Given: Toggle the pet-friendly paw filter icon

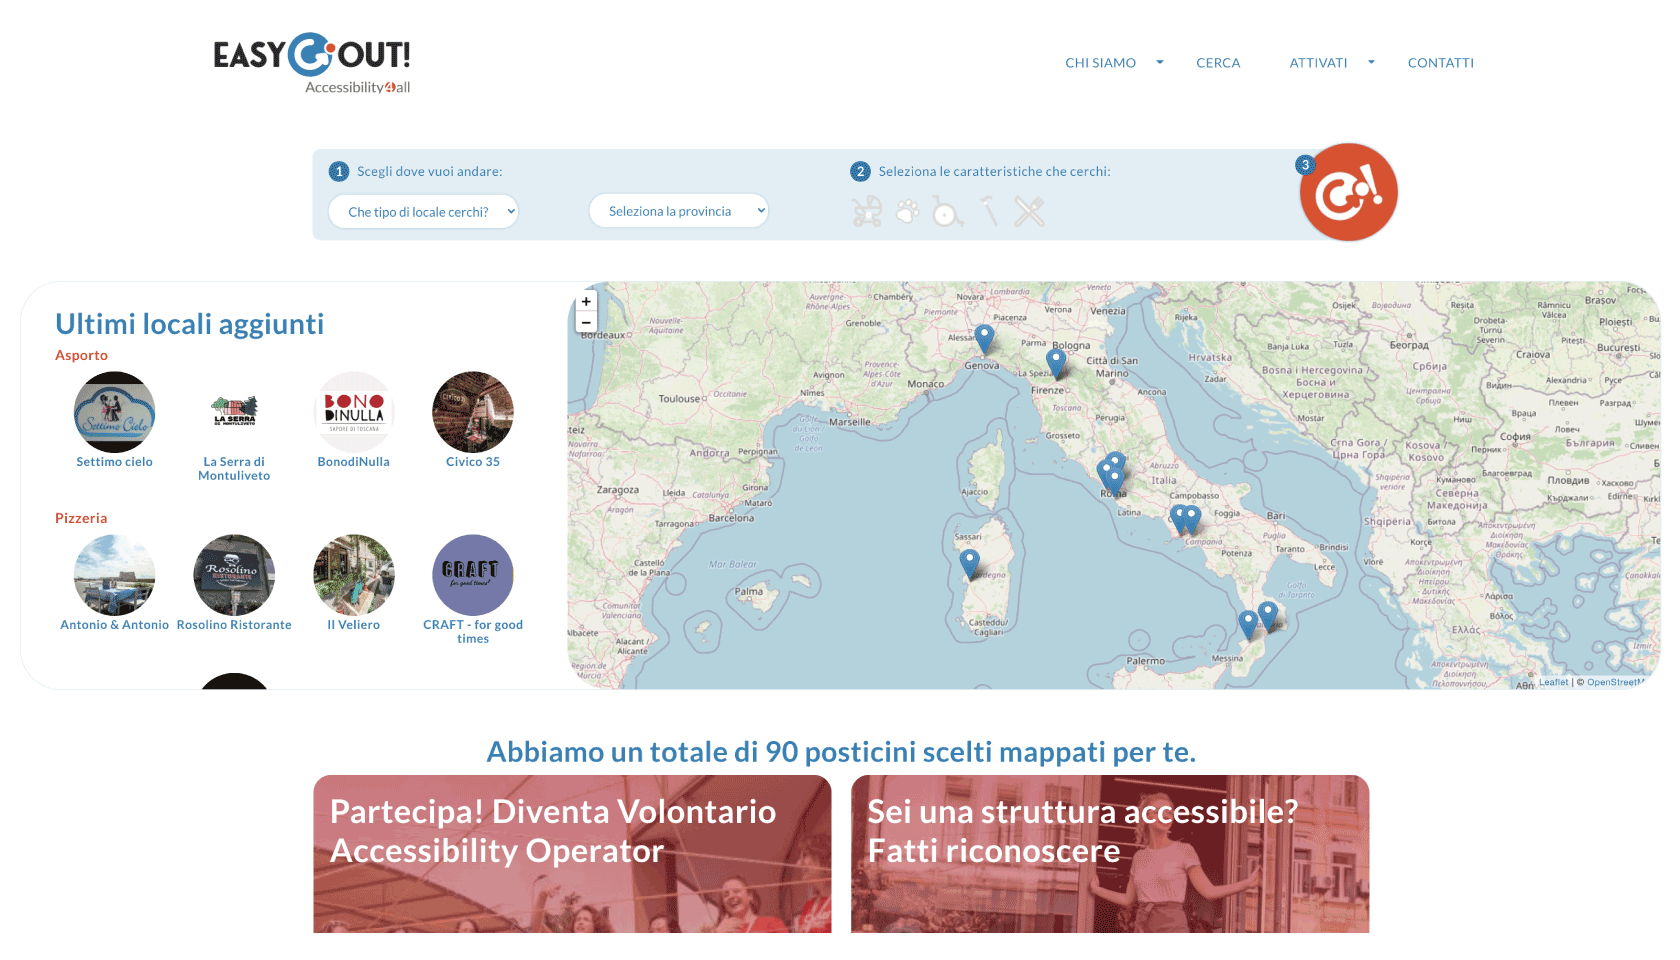Looking at the screenshot, I should pos(907,211).
